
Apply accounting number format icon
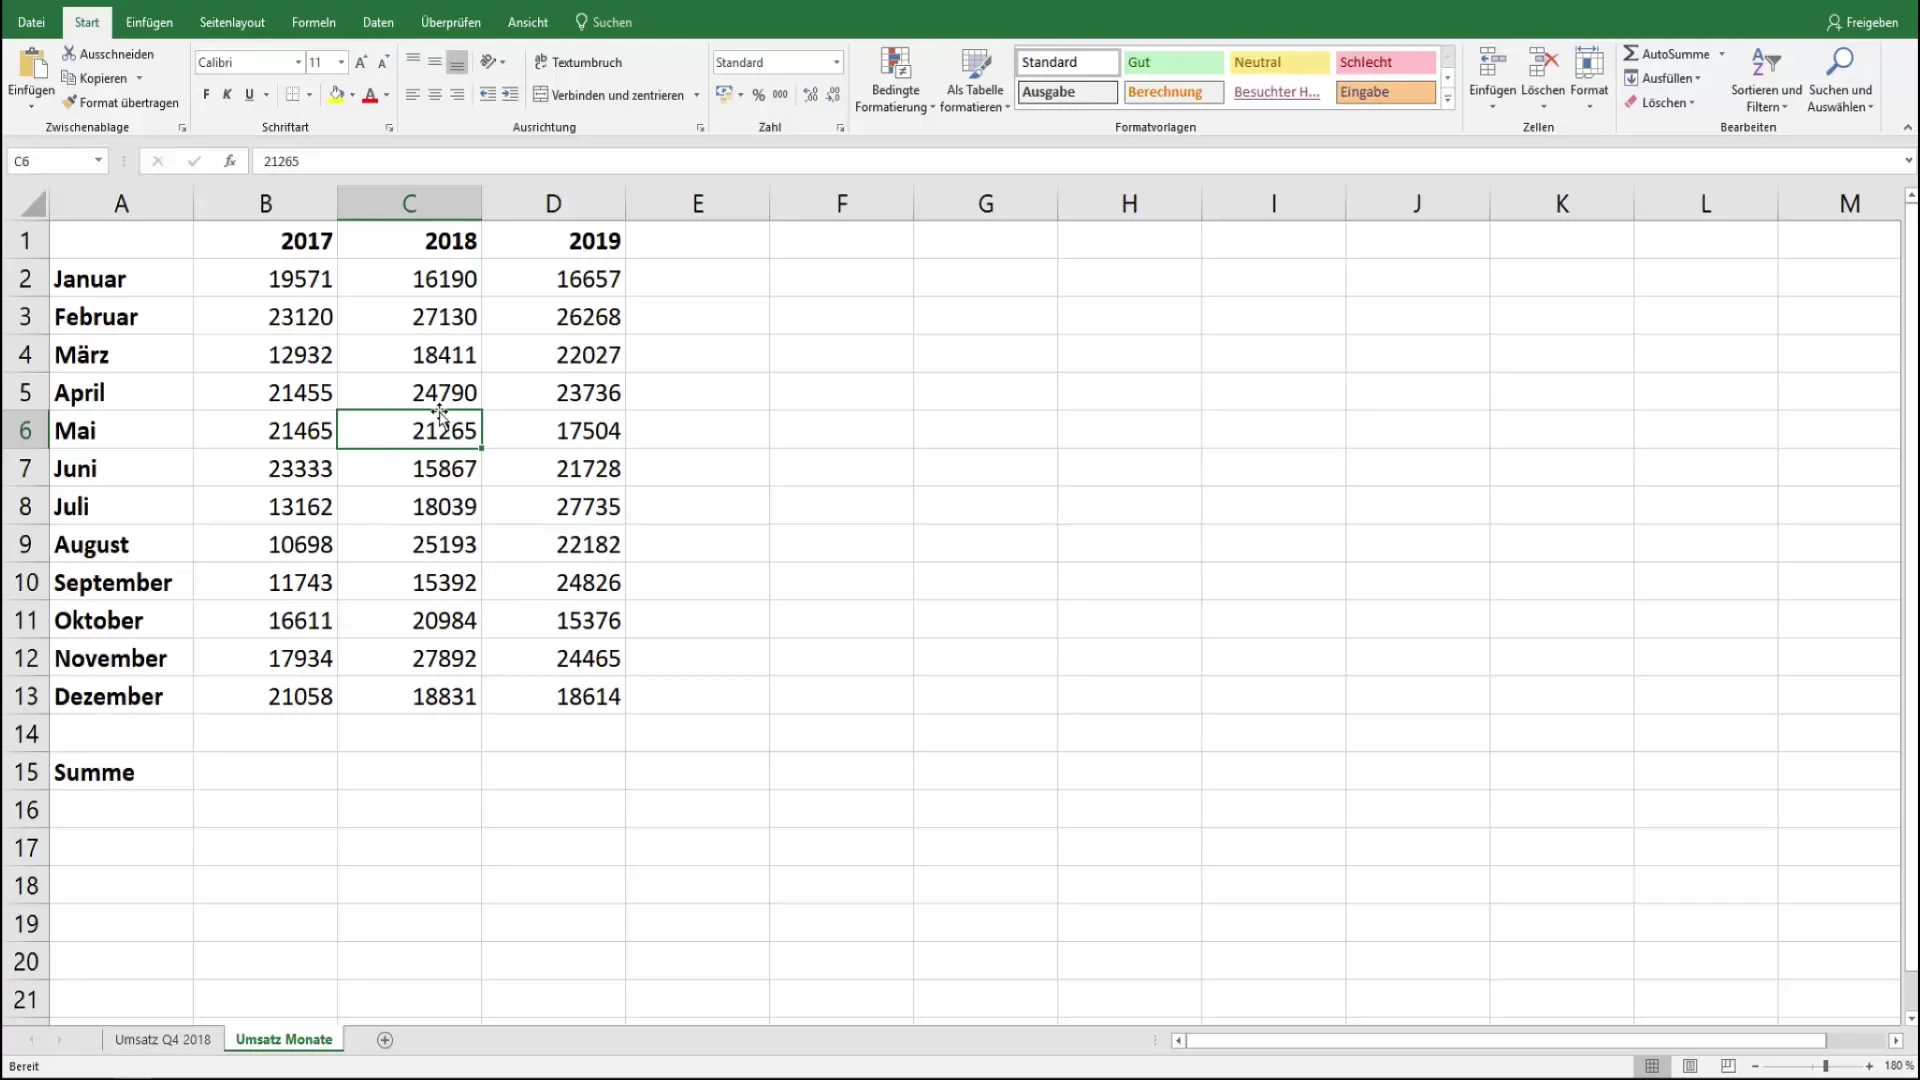pos(724,95)
